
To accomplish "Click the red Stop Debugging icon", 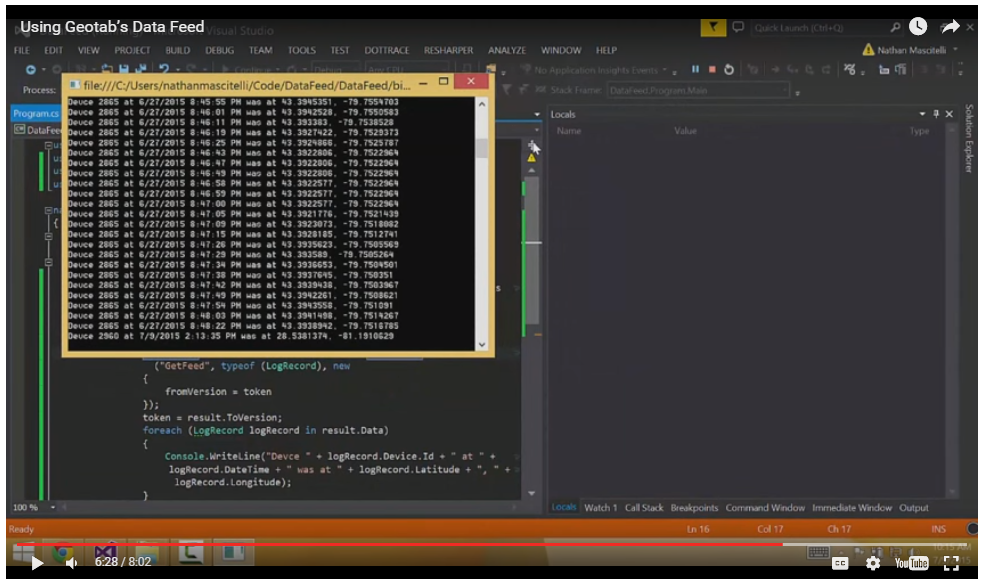I will coord(711,70).
